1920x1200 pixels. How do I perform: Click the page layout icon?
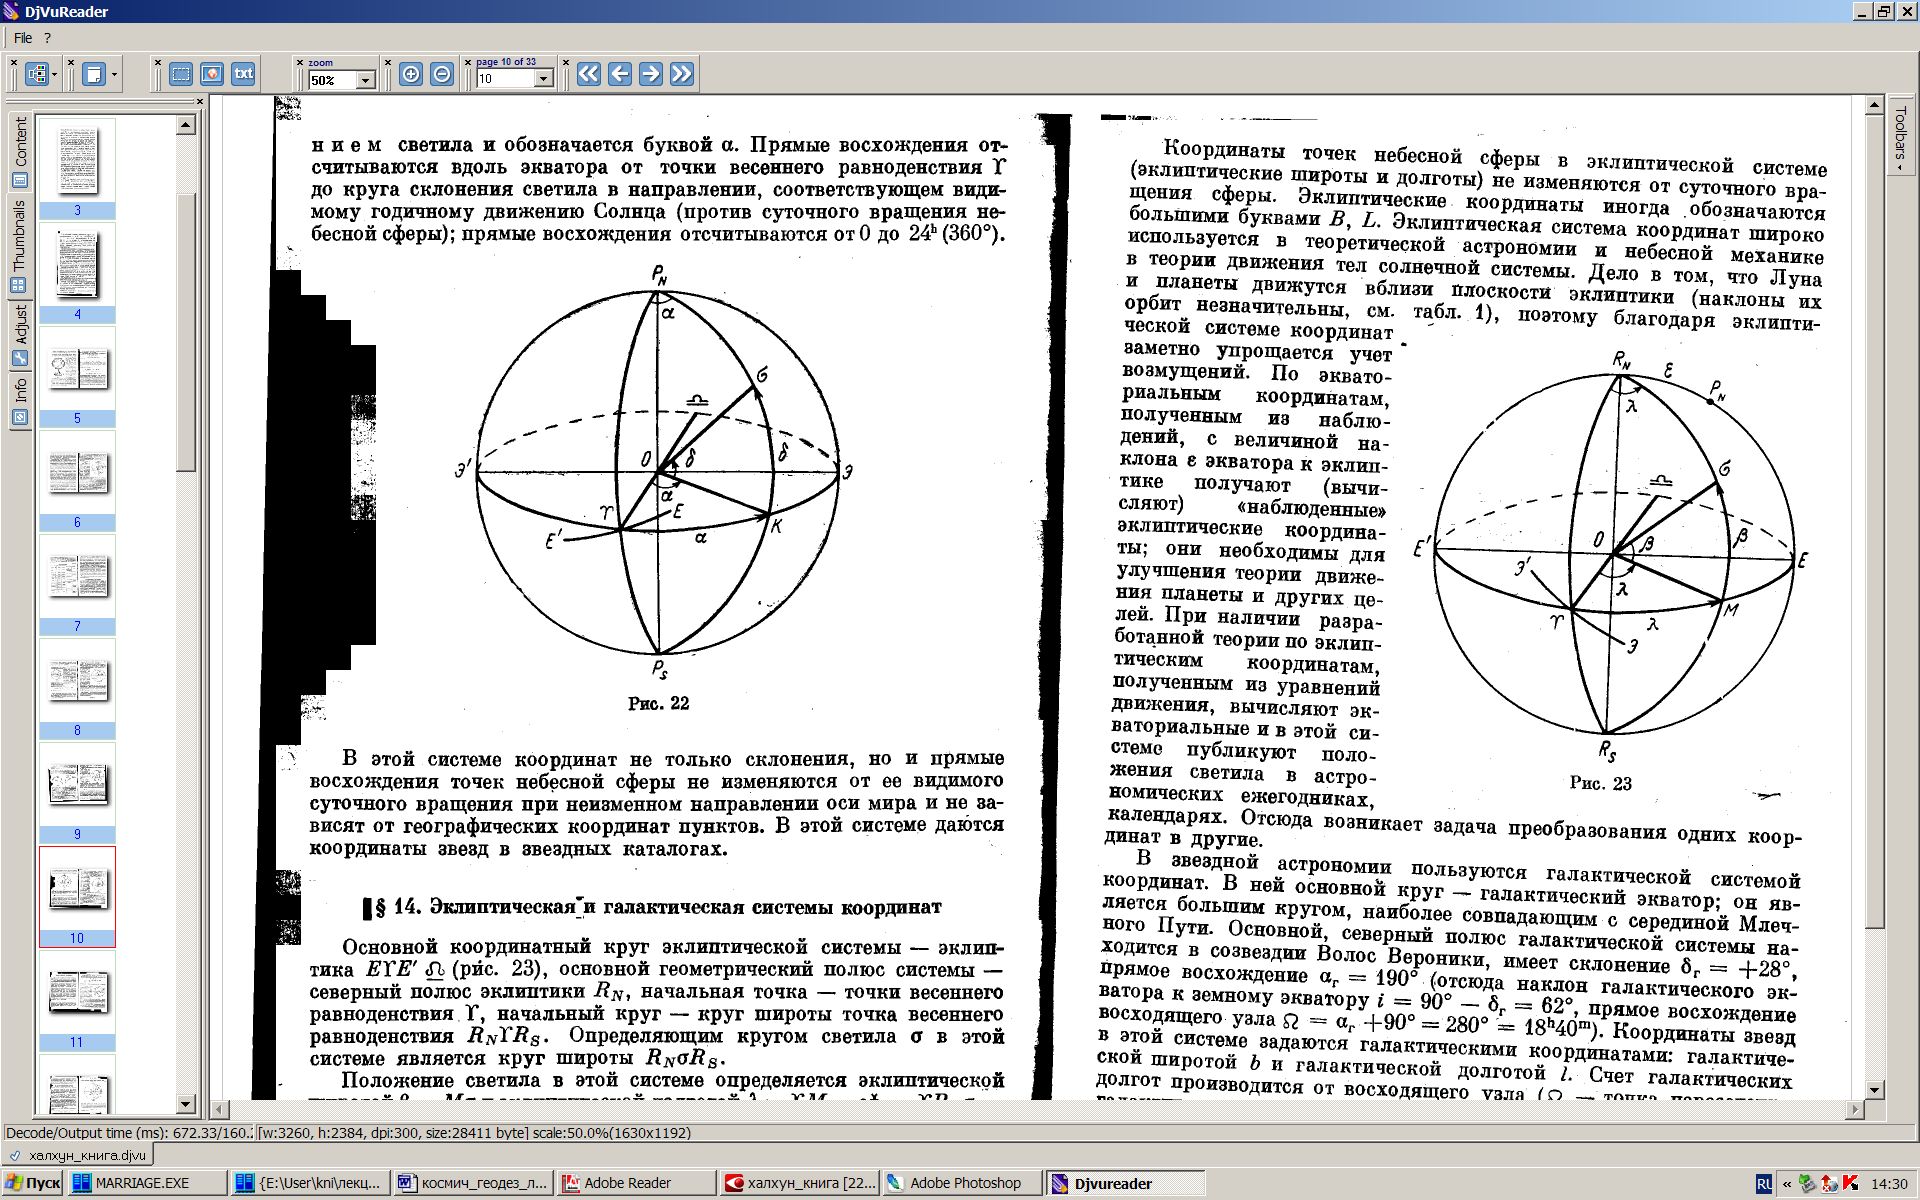[94, 74]
